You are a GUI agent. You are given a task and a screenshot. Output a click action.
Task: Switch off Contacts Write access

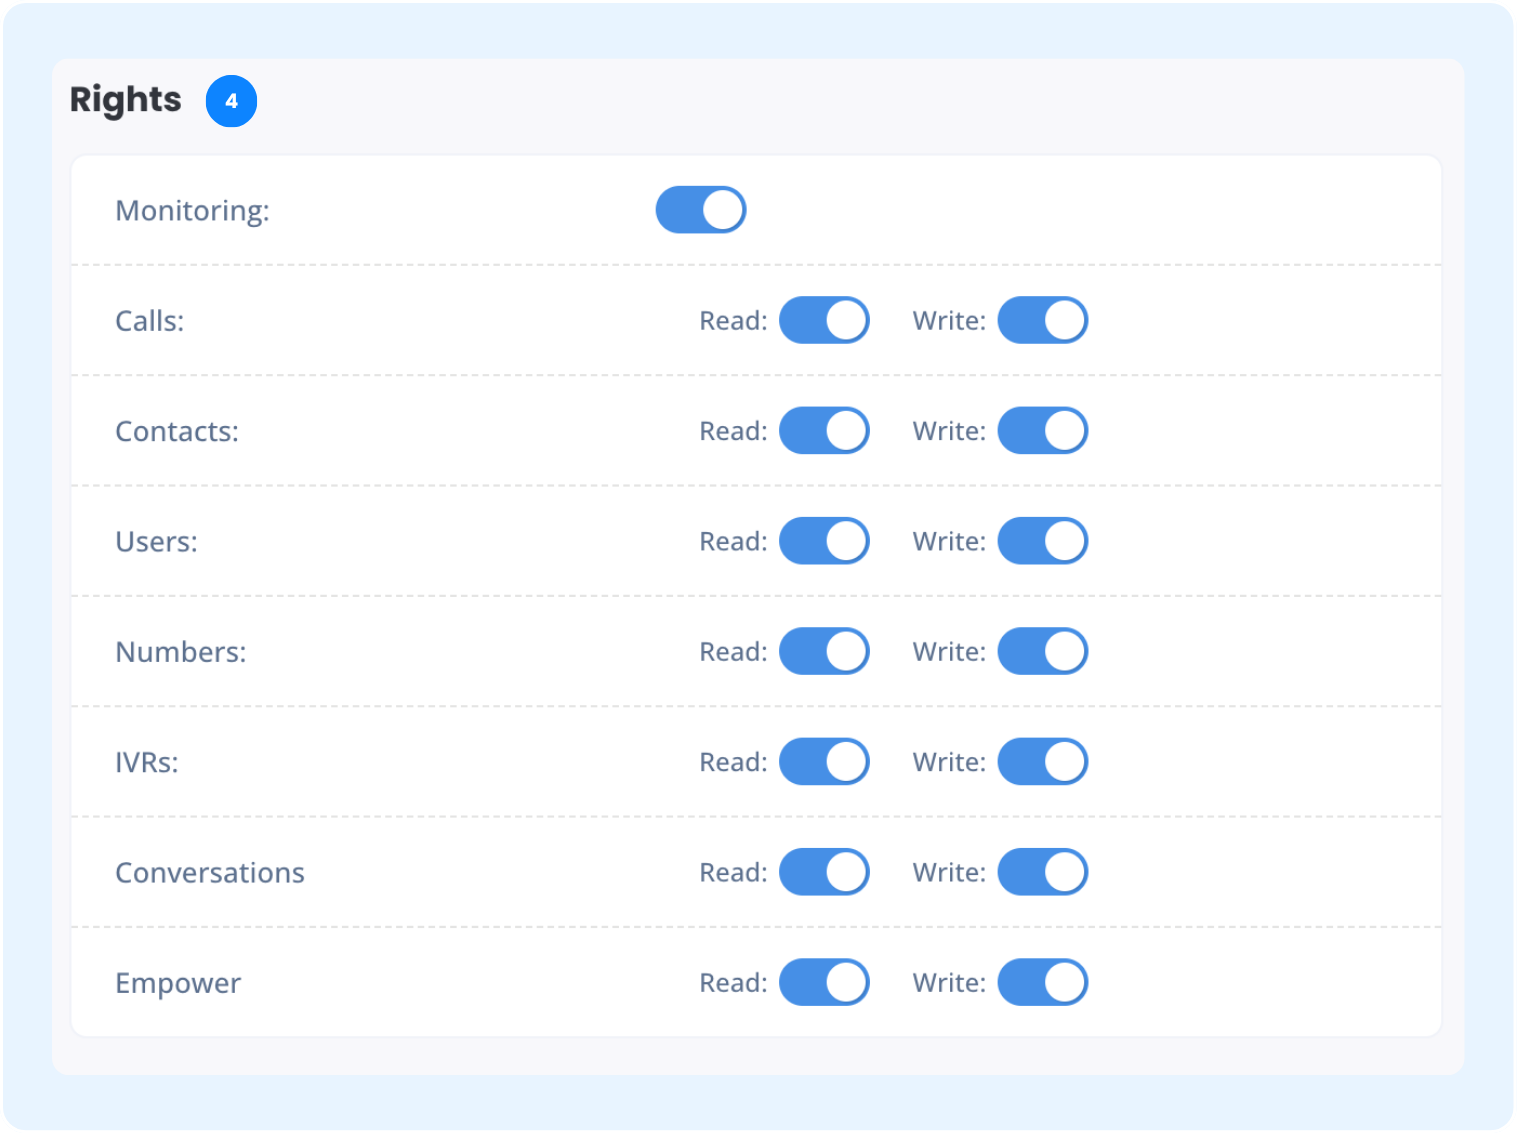1042,431
